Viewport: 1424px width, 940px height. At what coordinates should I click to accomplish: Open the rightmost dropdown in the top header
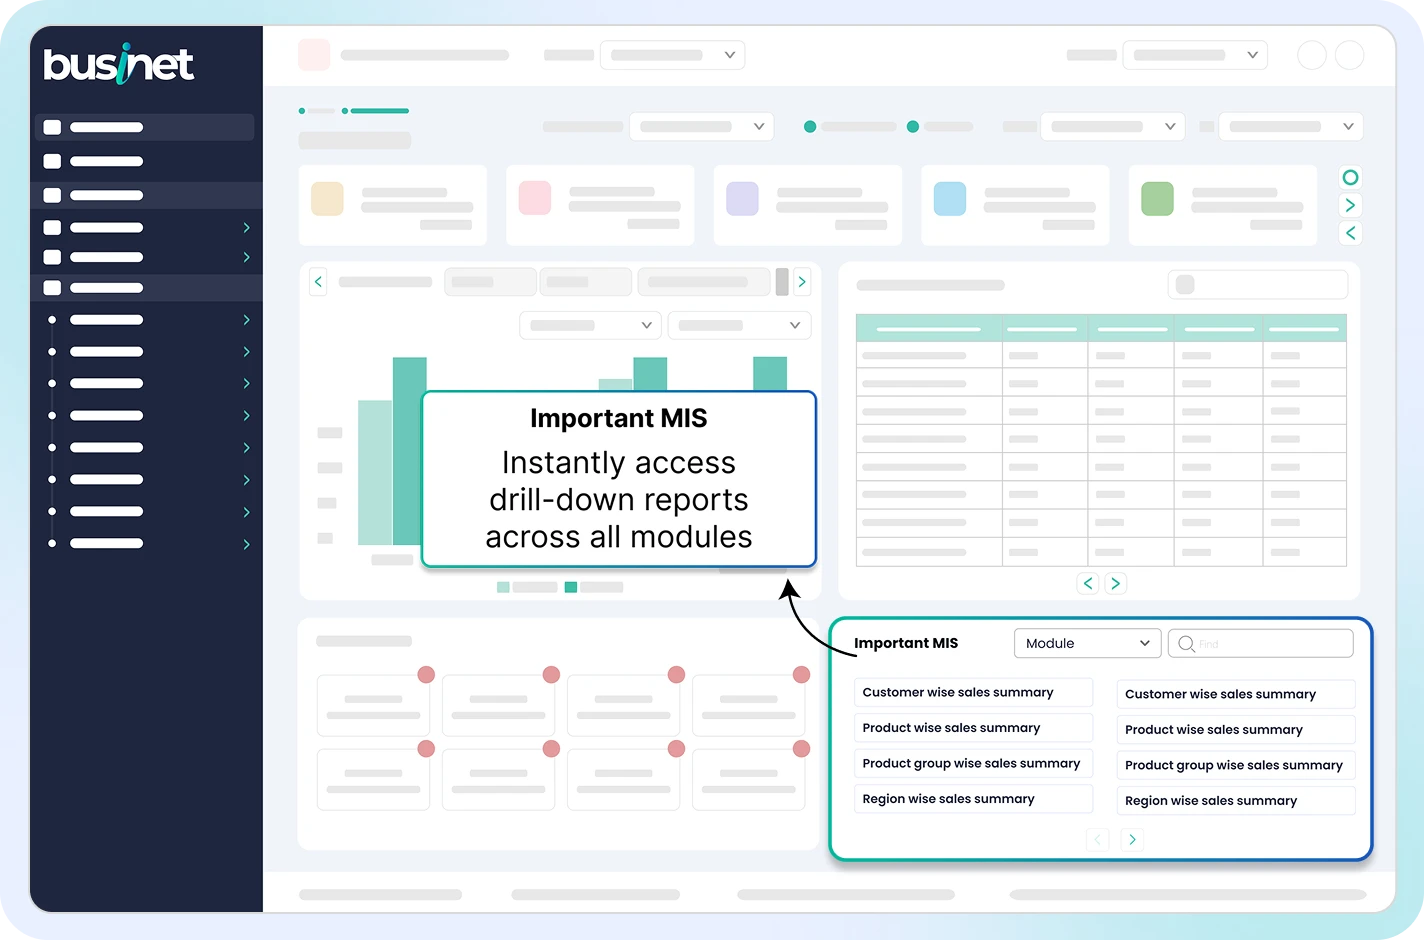click(1195, 55)
